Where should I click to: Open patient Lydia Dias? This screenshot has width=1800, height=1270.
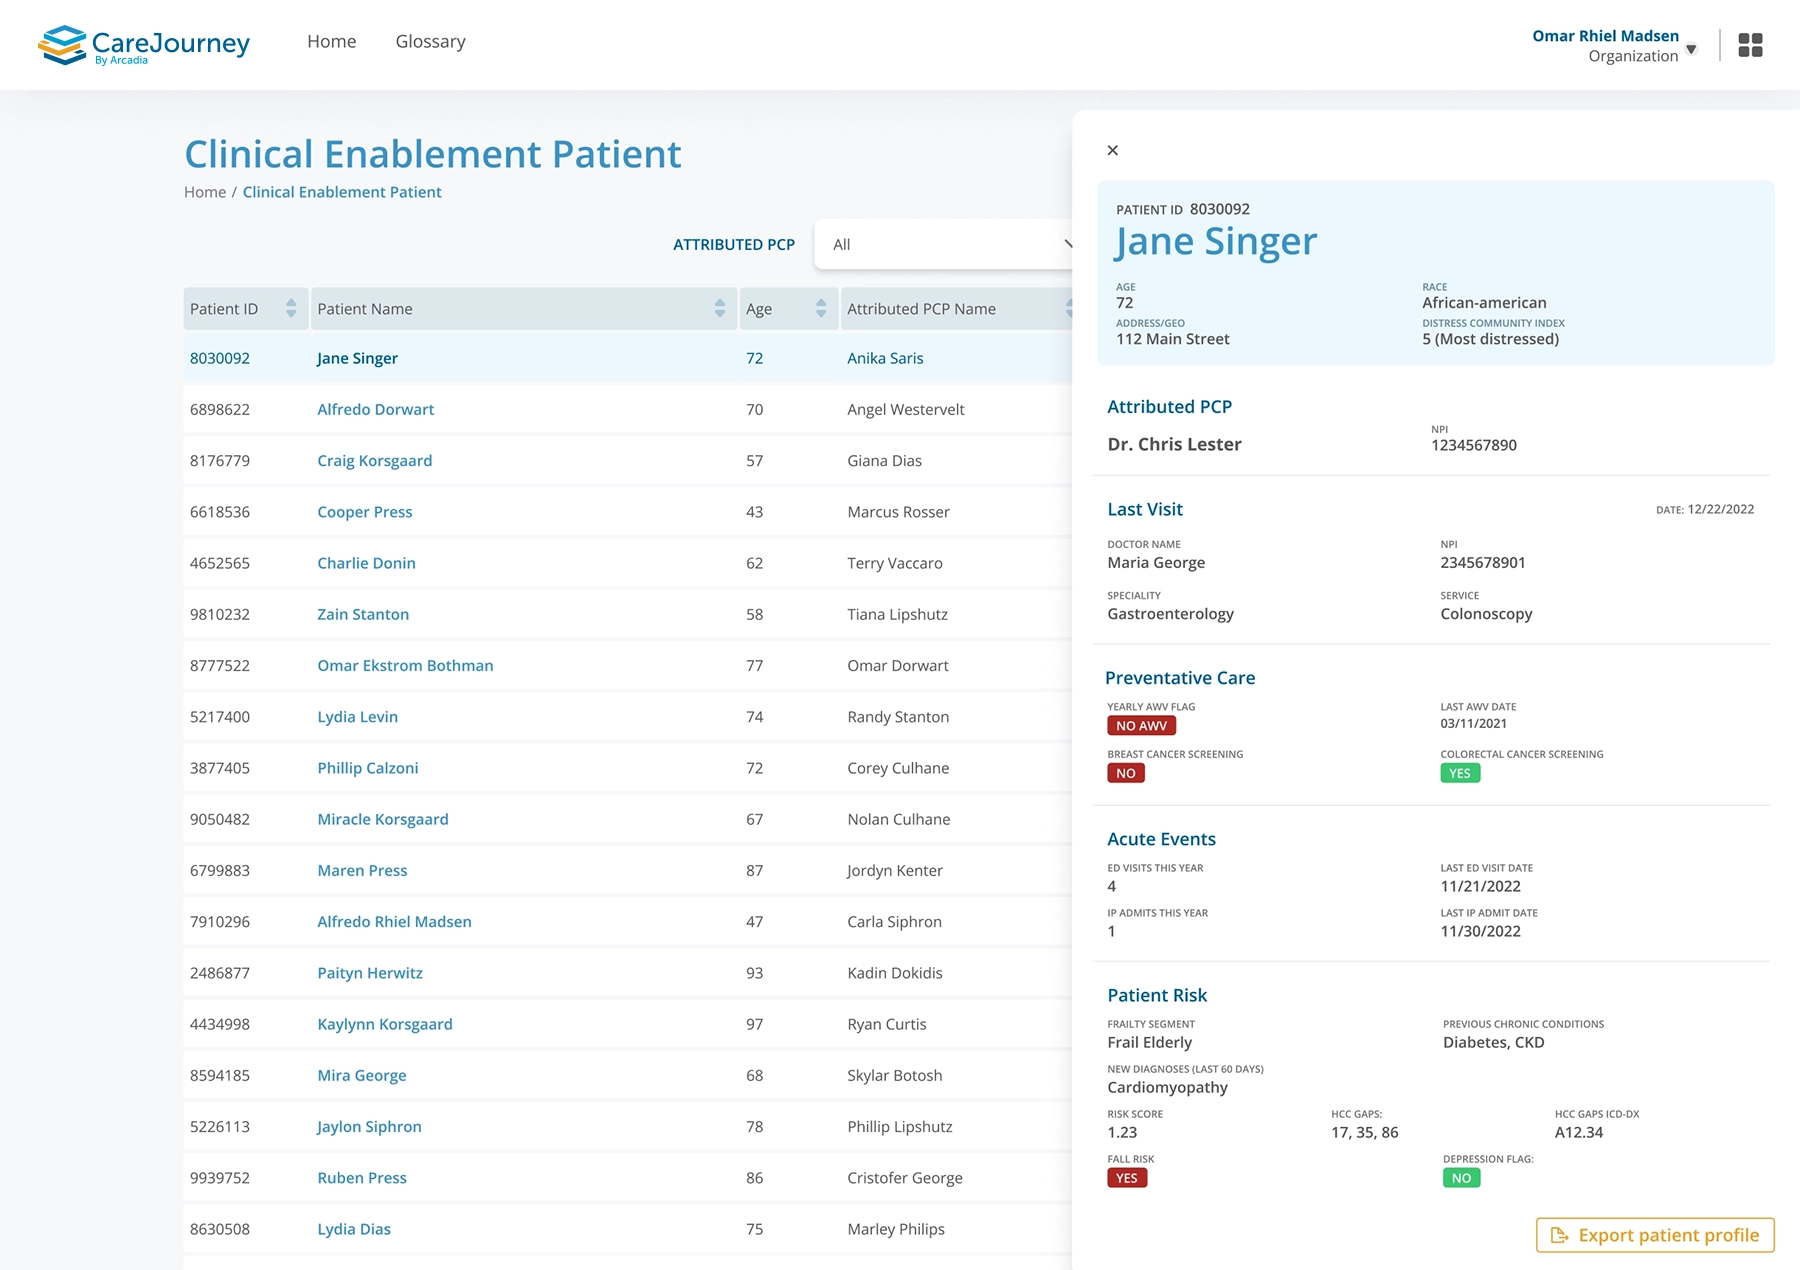click(x=354, y=1229)
